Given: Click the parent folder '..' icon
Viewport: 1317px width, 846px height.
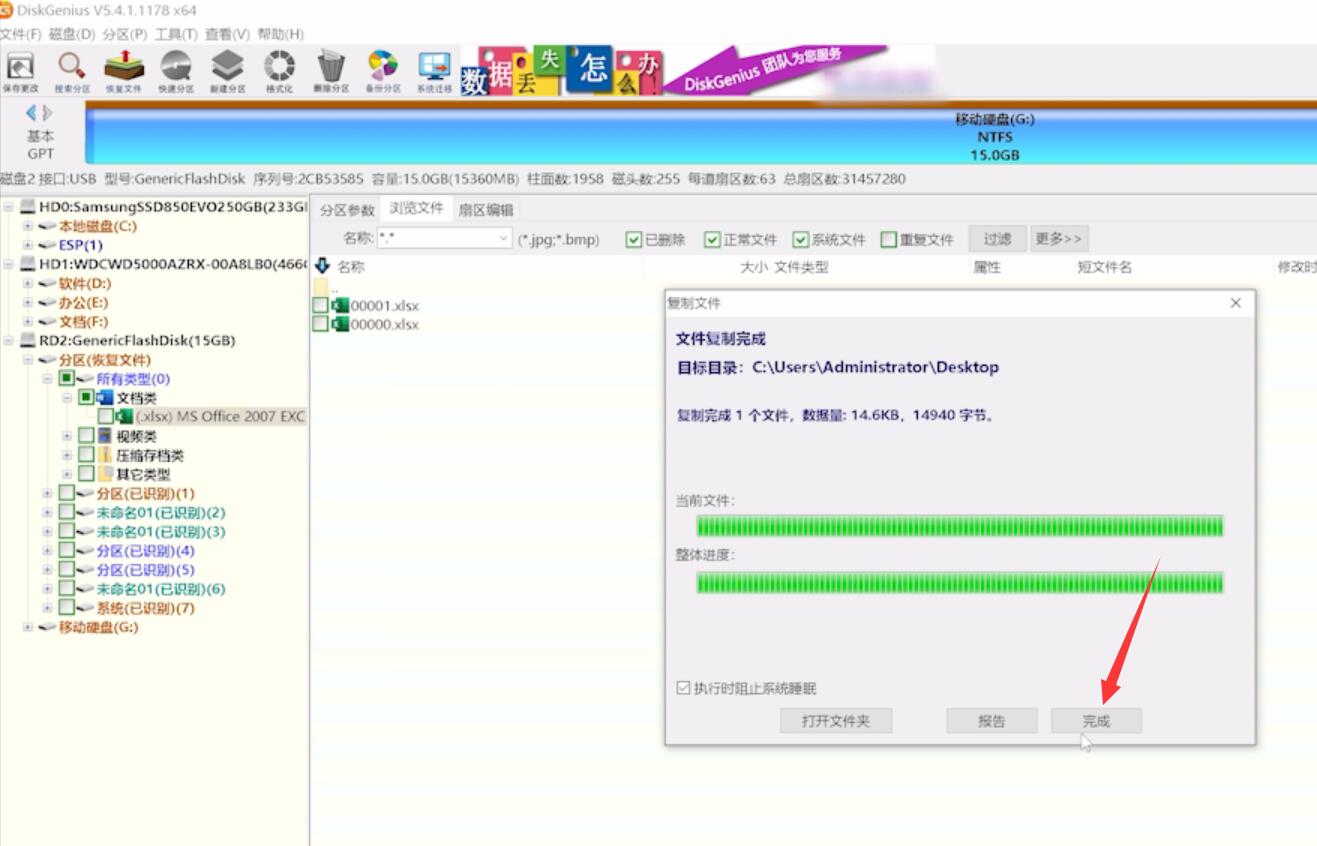Looking at the screenshot, I should click(323, 287).
